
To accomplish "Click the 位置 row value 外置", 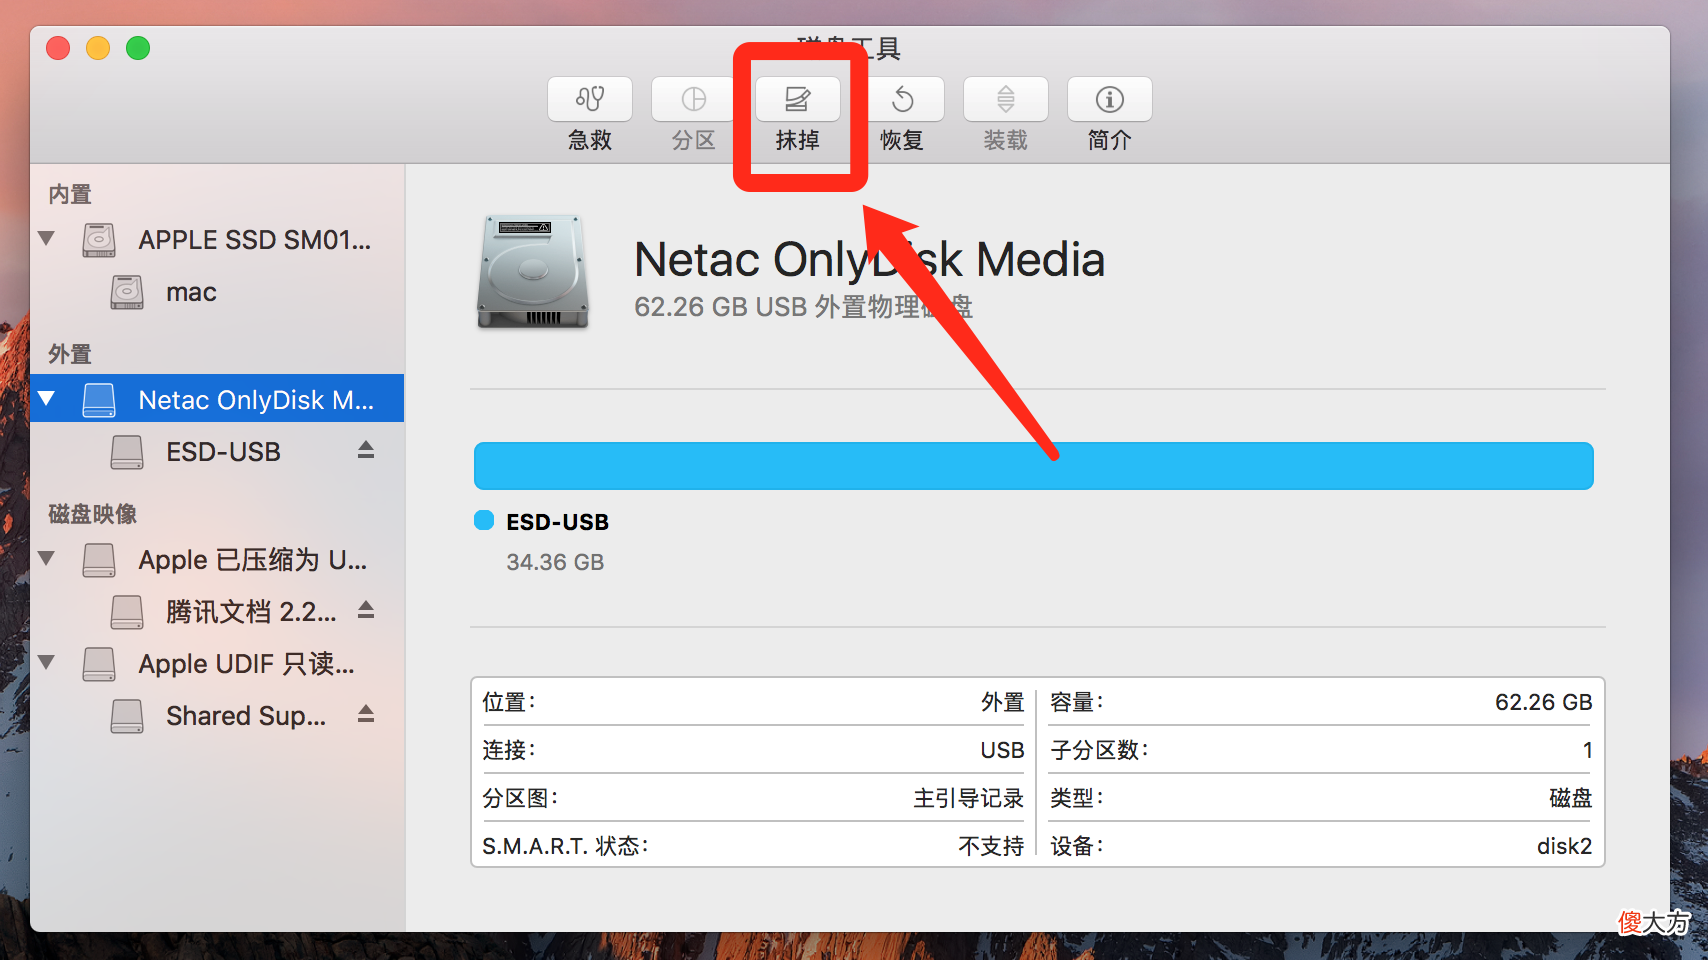I will (x=1002, y=702).
